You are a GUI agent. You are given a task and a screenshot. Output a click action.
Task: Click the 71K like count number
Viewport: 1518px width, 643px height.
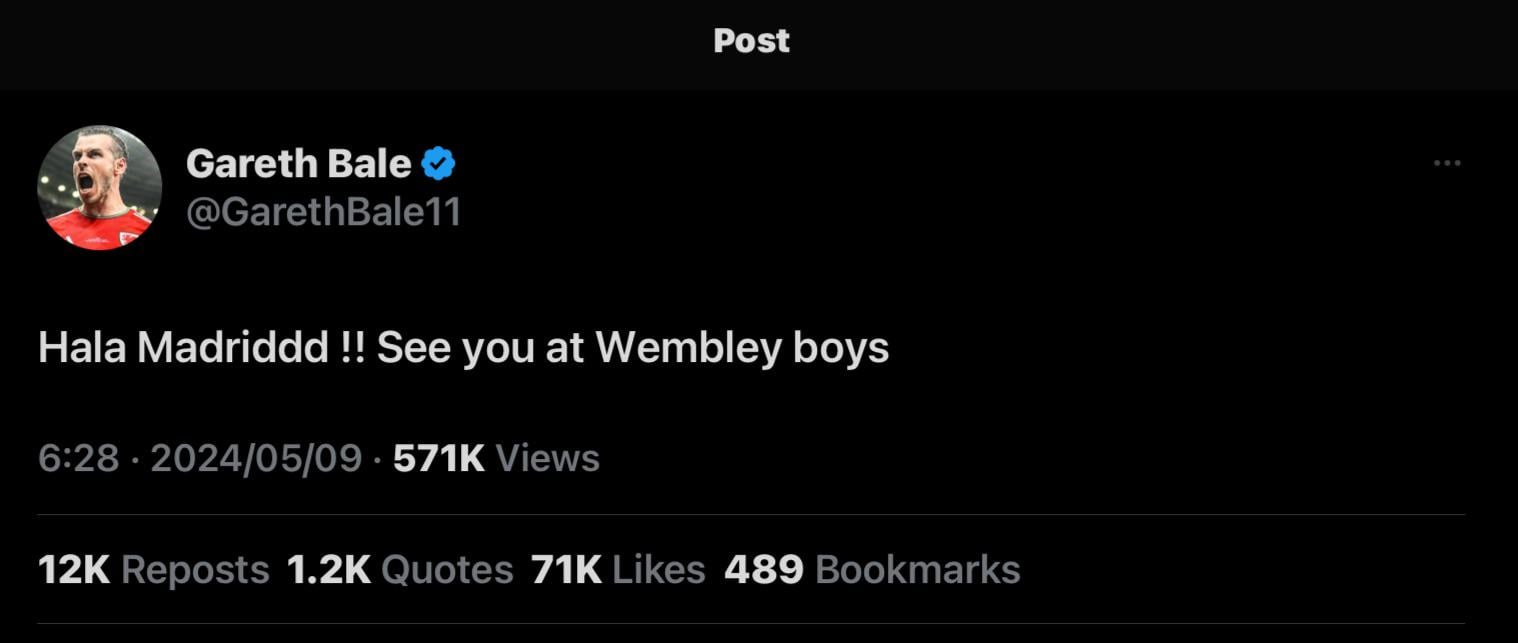566,570
